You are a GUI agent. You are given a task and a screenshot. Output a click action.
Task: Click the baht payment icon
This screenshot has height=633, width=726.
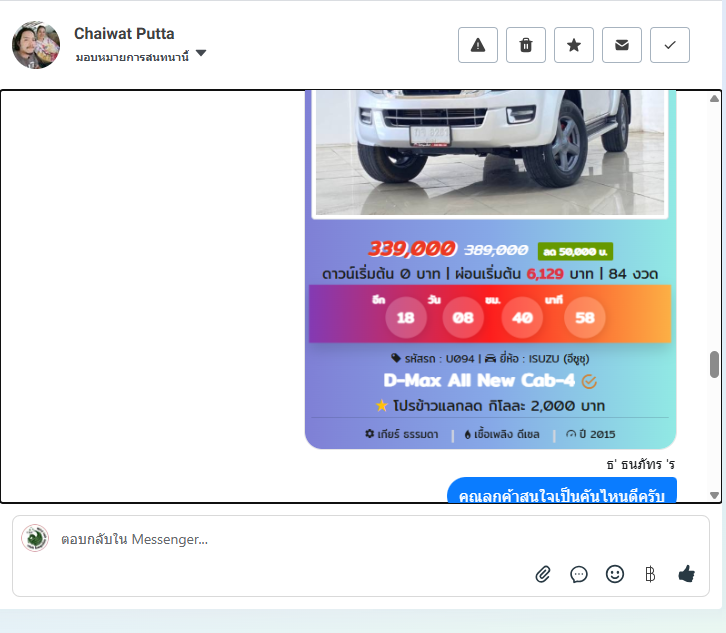(650, 574)
